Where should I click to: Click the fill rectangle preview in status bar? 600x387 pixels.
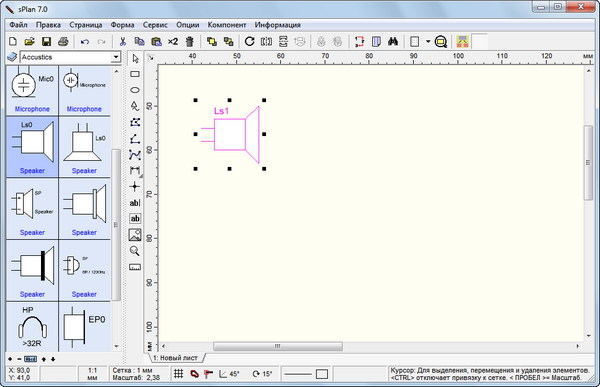click(322, 374)
